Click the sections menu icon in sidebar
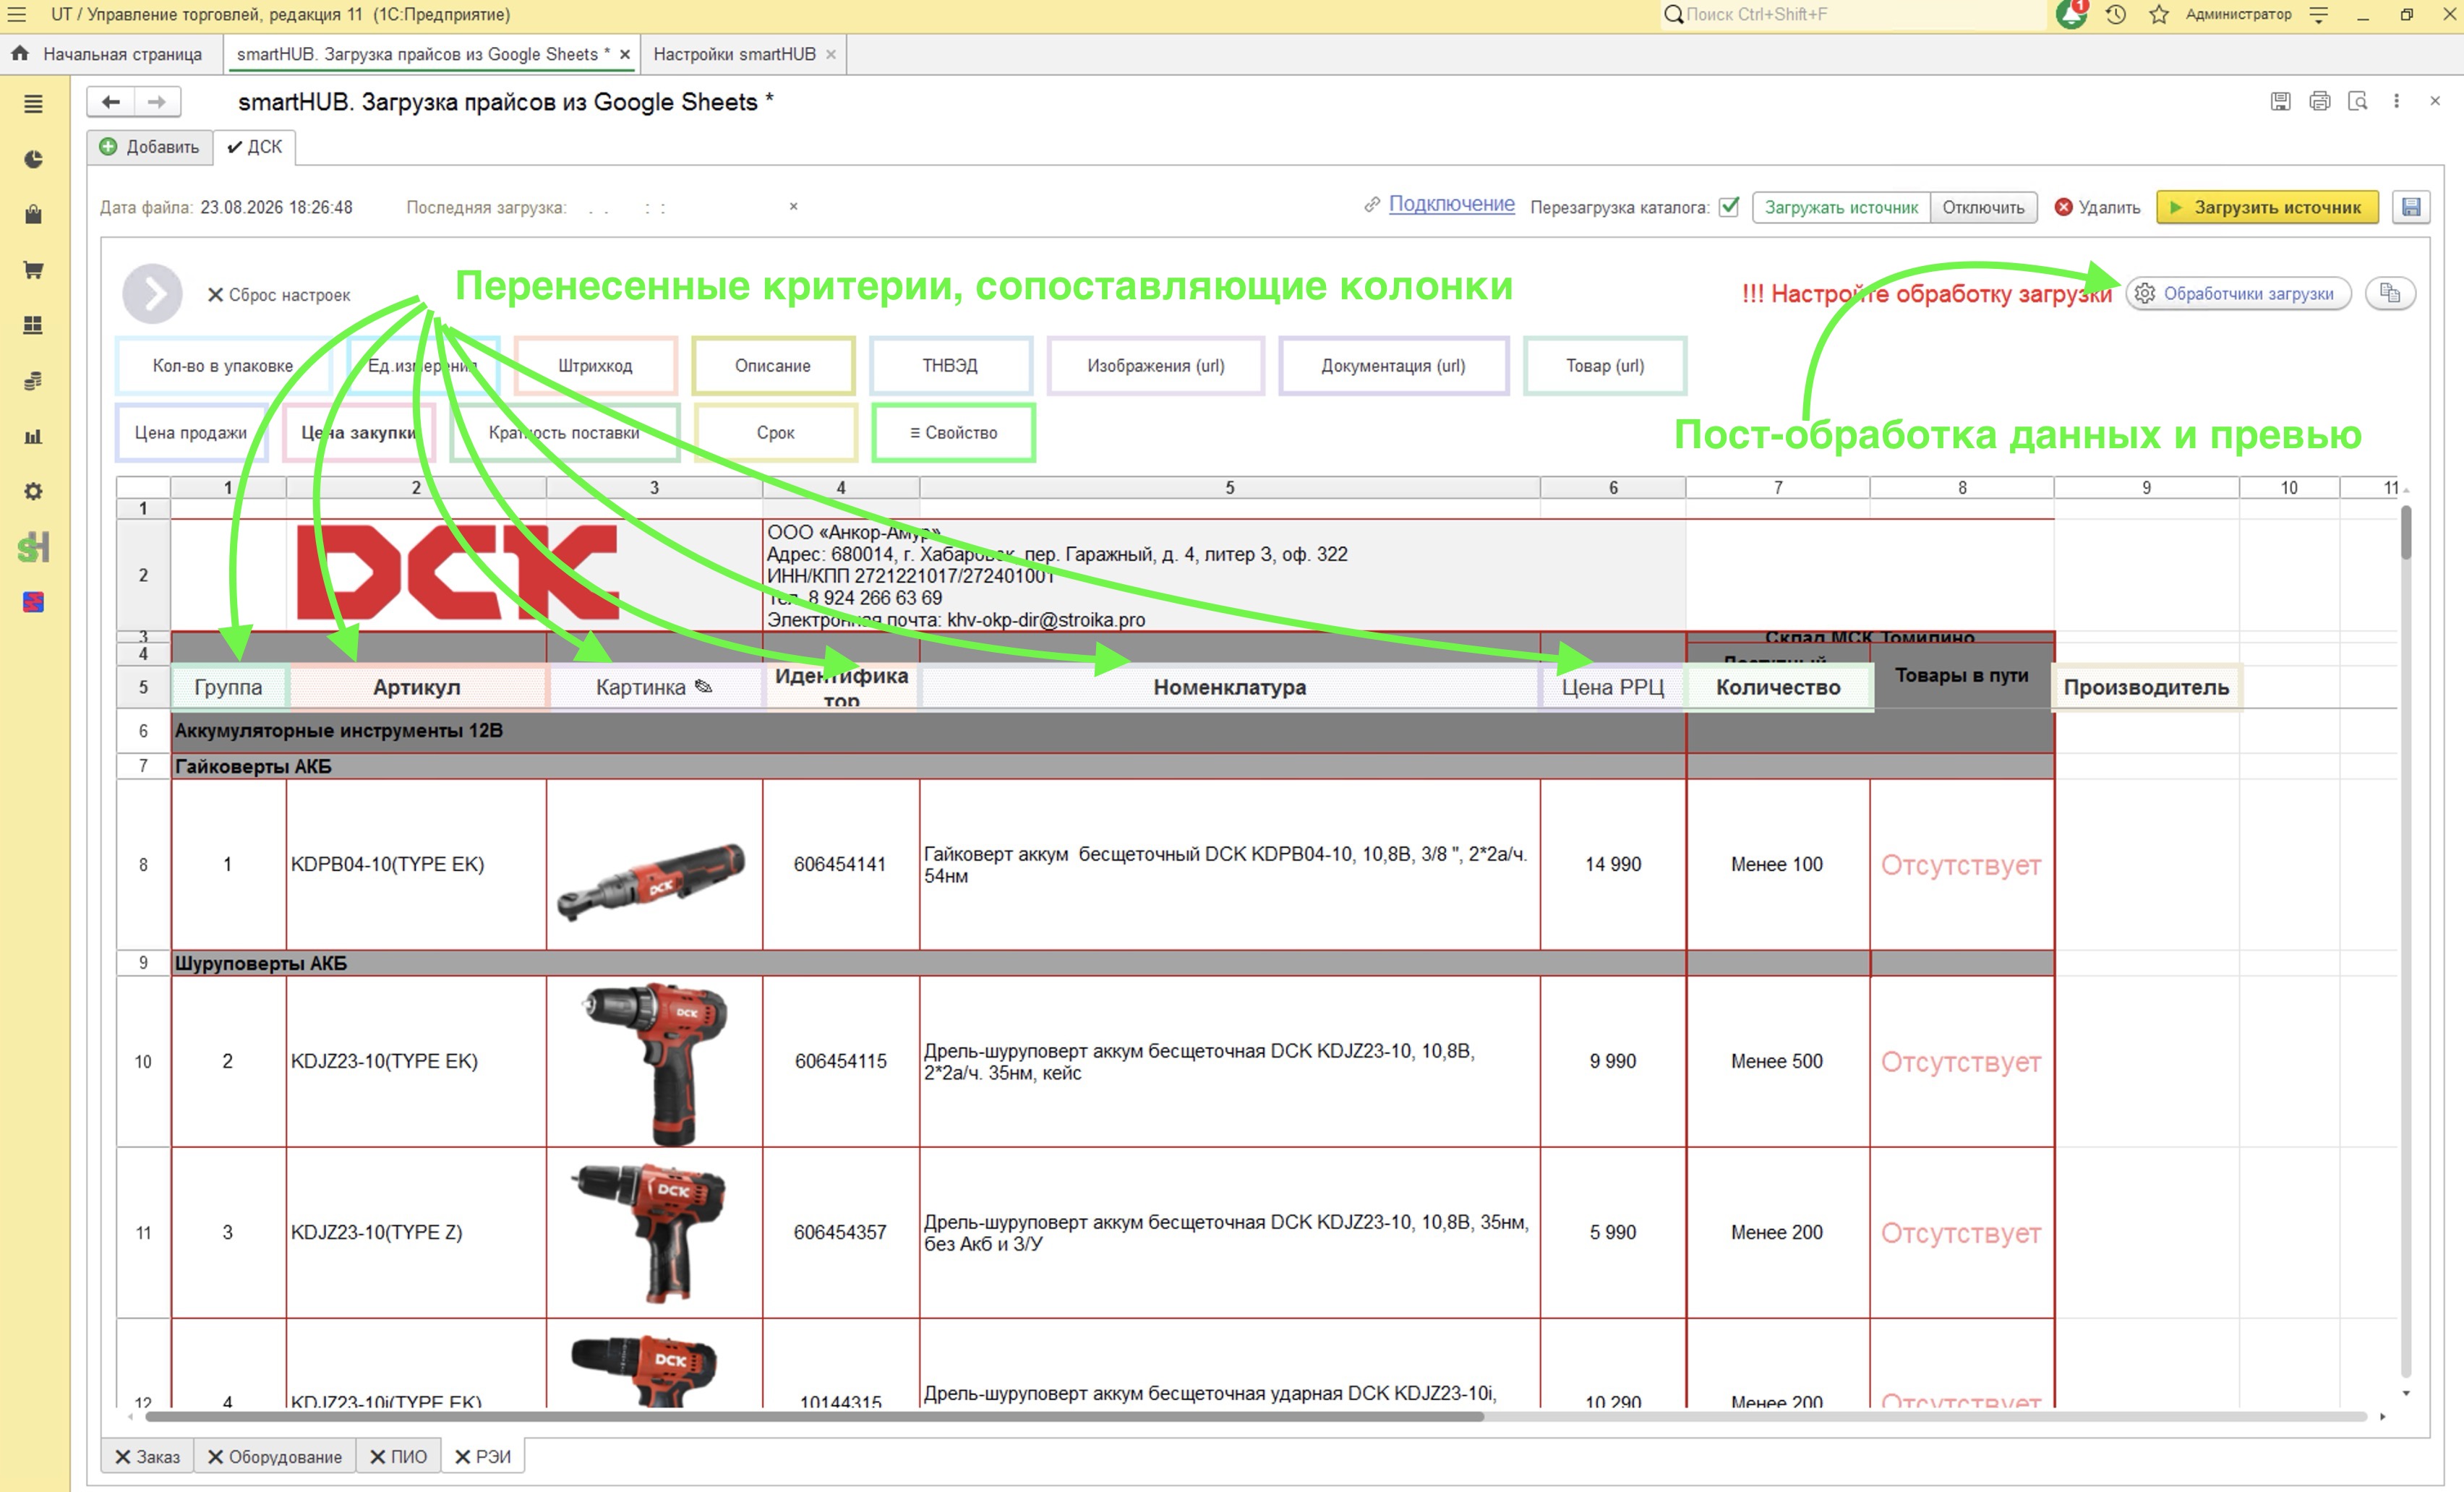This screenshot has height=1492, width=2464. tap(33, 104)
